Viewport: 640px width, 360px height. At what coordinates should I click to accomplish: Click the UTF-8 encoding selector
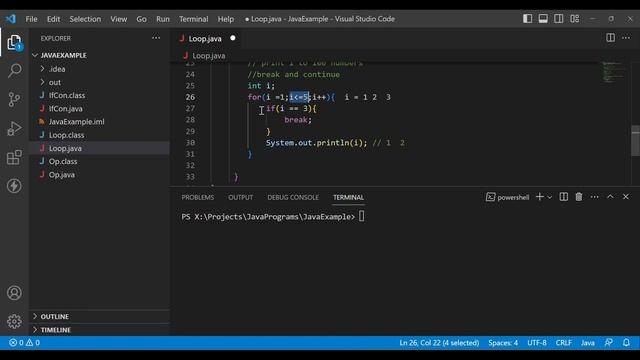tap(537, 343)
